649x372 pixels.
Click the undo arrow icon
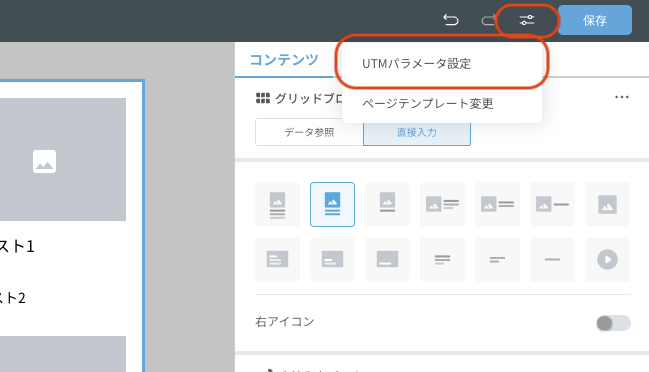pyautogui.click(x=450, y=20)
